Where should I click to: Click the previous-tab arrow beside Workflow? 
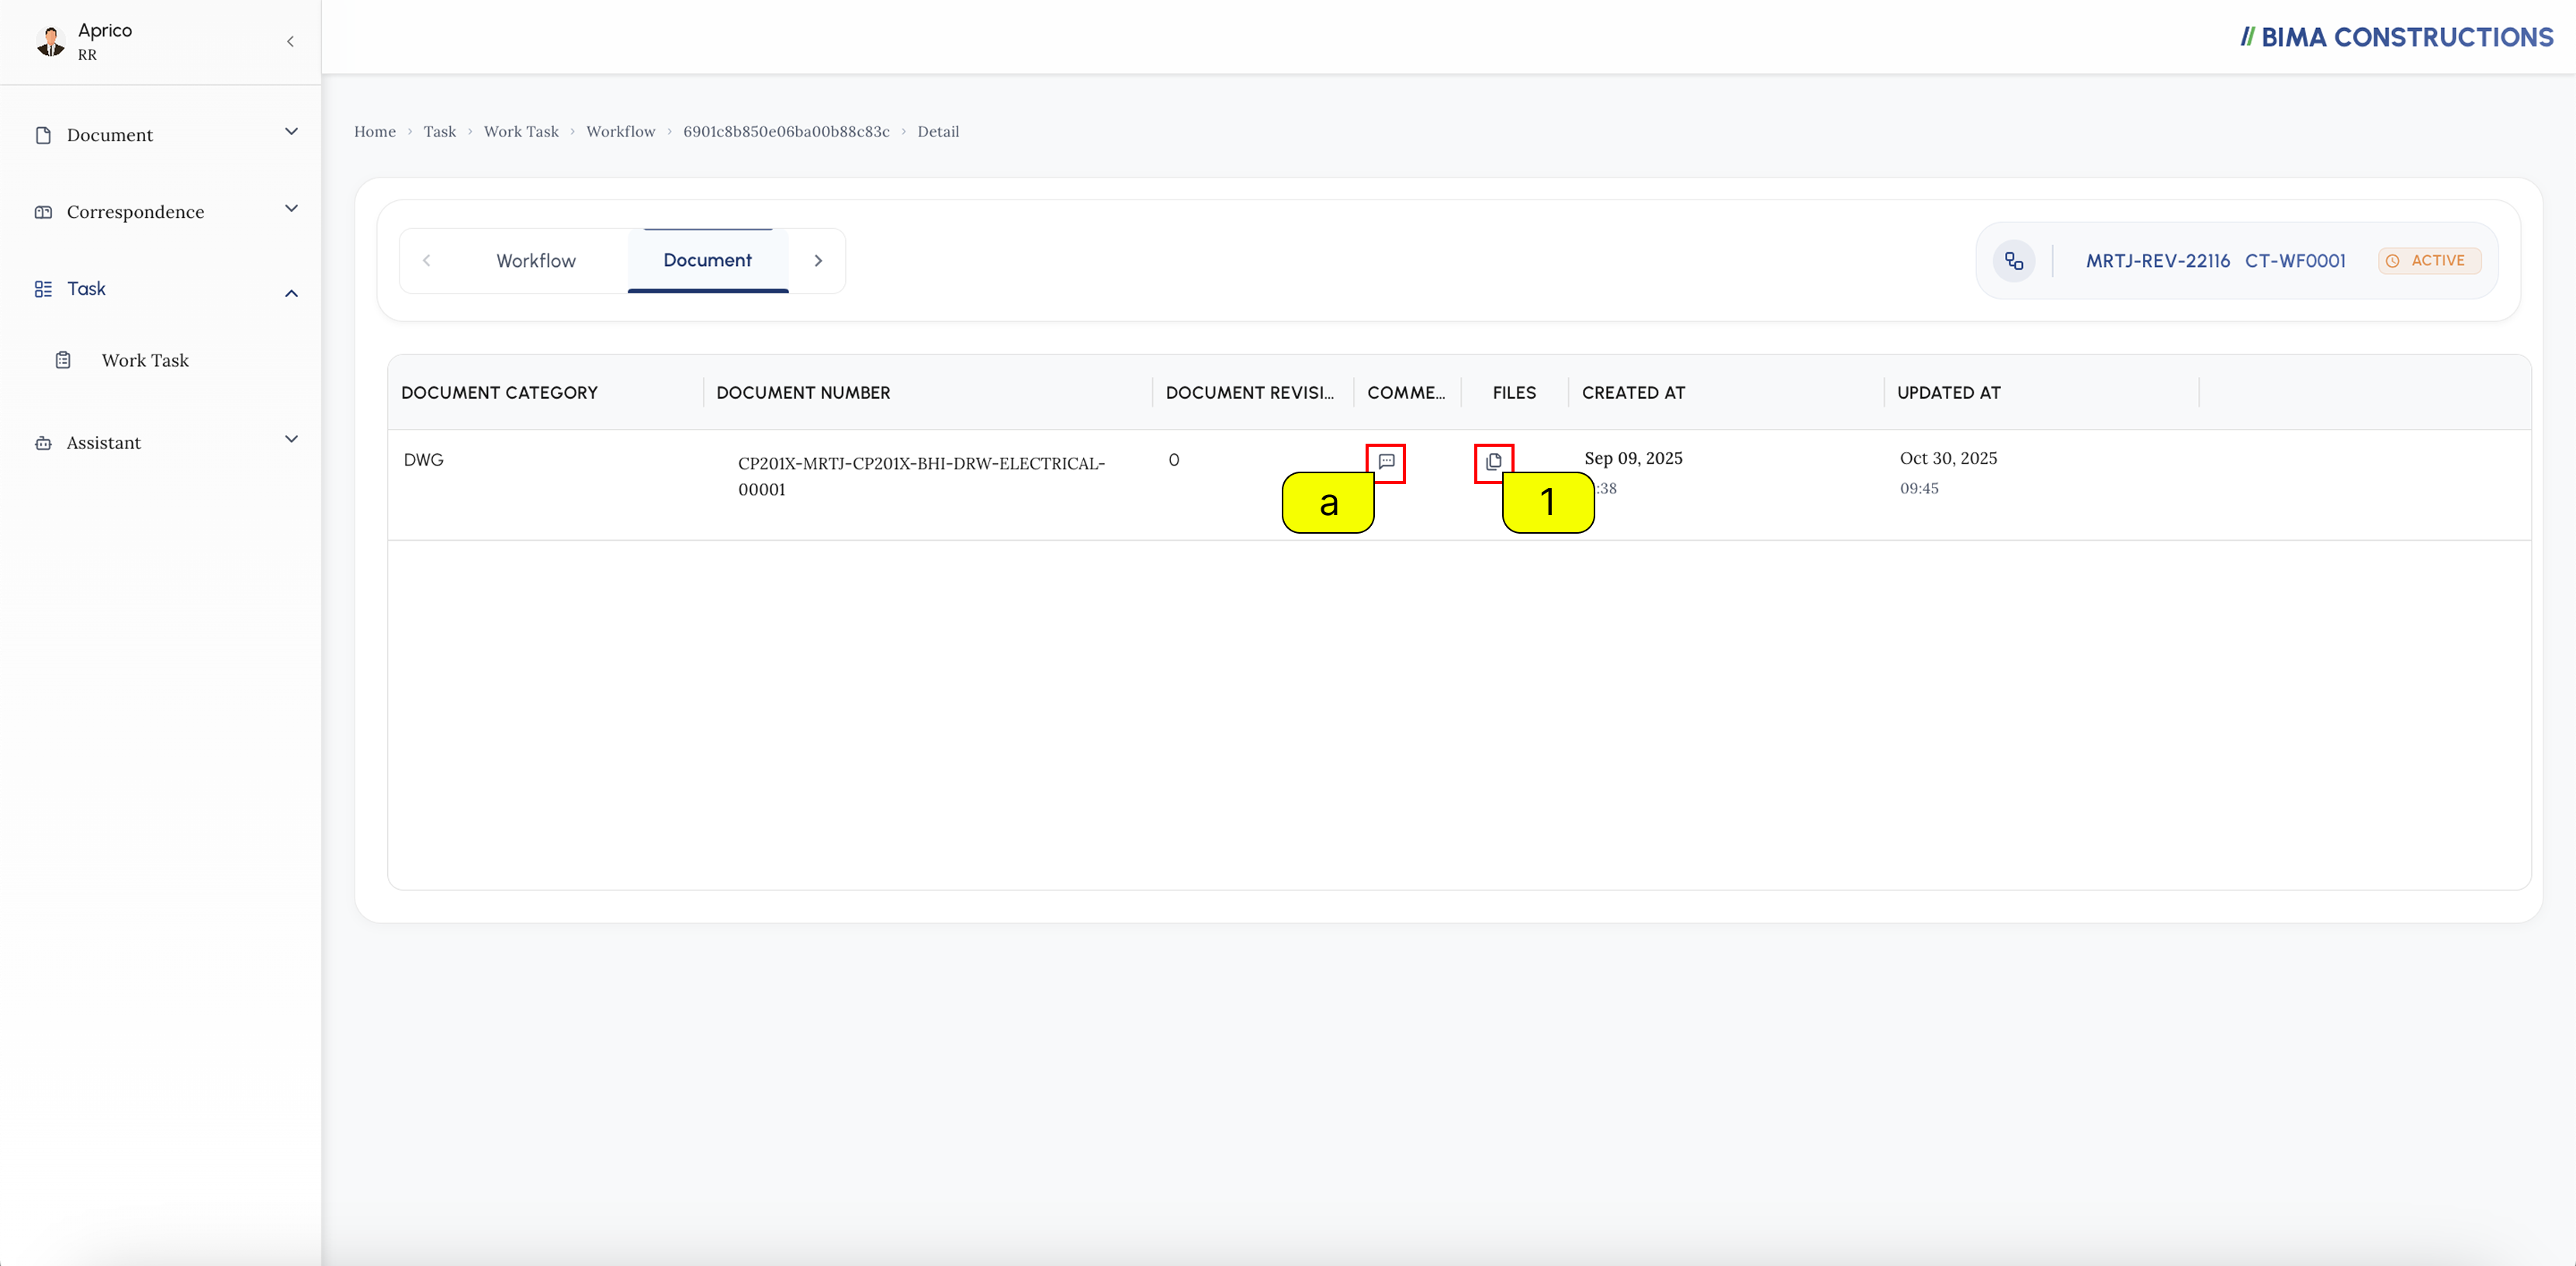[x=427, y=260]
